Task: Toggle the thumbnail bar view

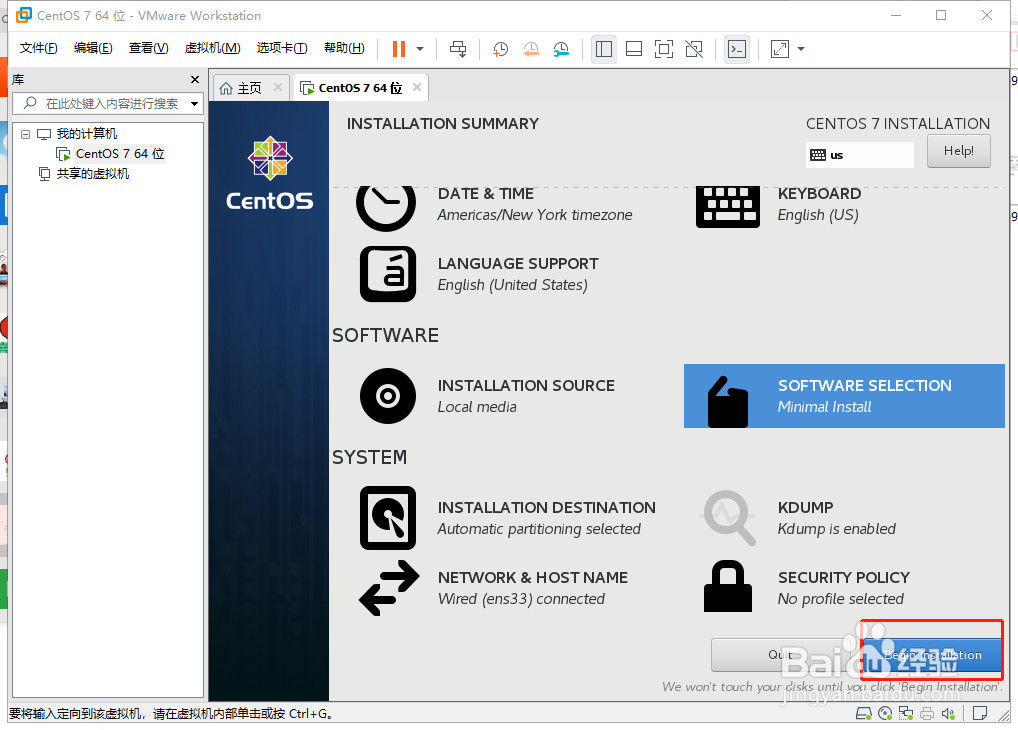Action: tap(634, 49)
